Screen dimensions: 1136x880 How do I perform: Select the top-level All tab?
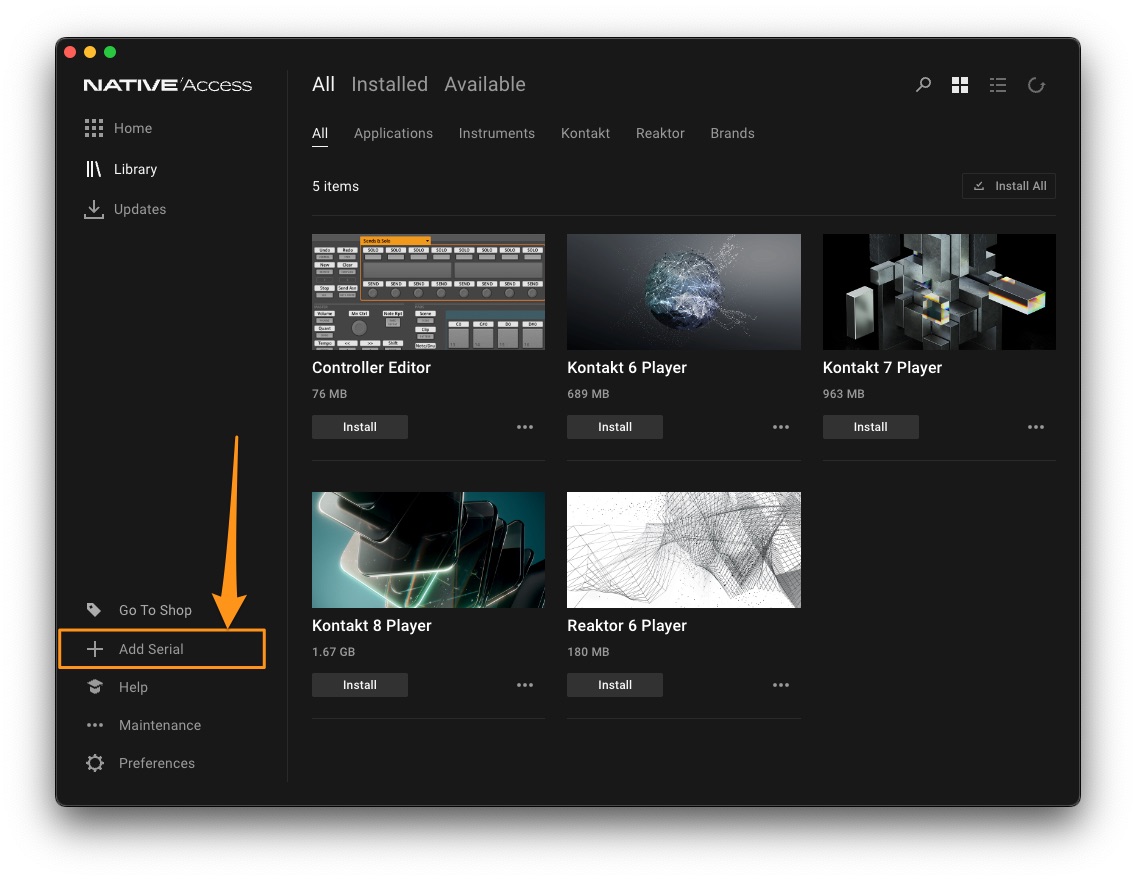(323, 84)
